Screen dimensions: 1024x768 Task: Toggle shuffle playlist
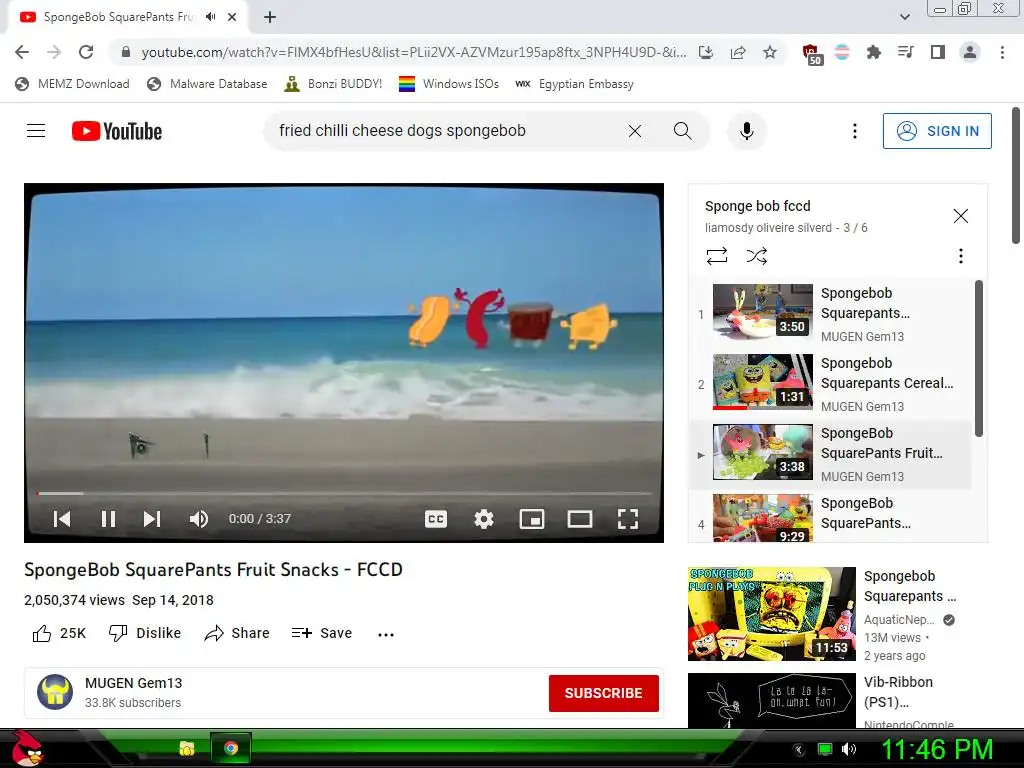pos(756,255)
